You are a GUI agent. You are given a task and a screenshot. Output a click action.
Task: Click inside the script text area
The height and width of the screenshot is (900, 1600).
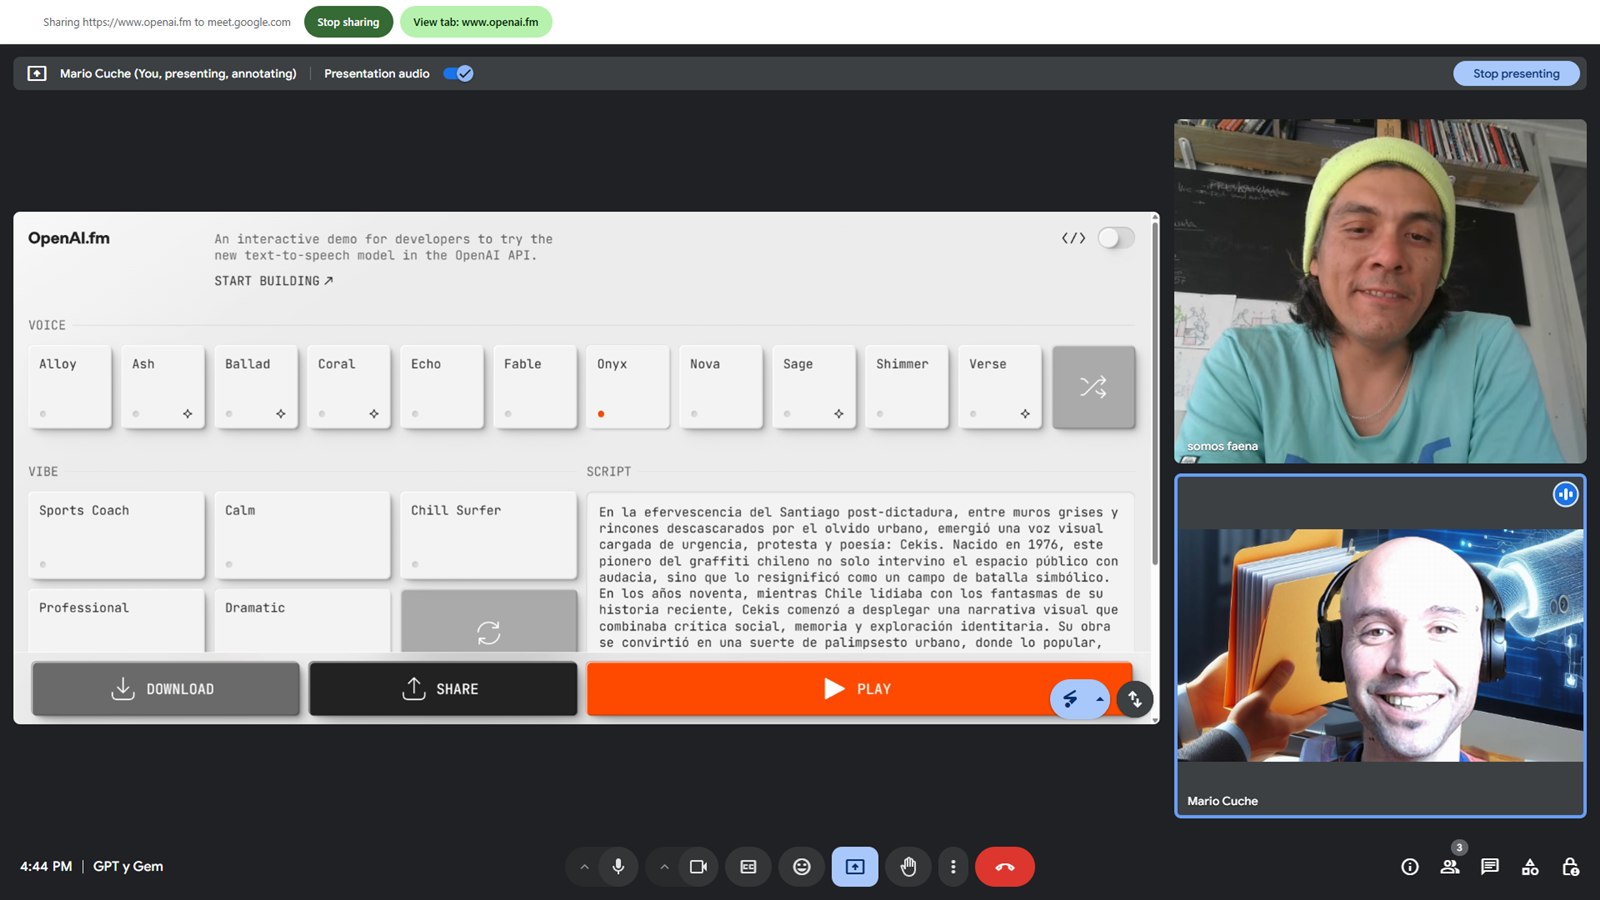860,572
